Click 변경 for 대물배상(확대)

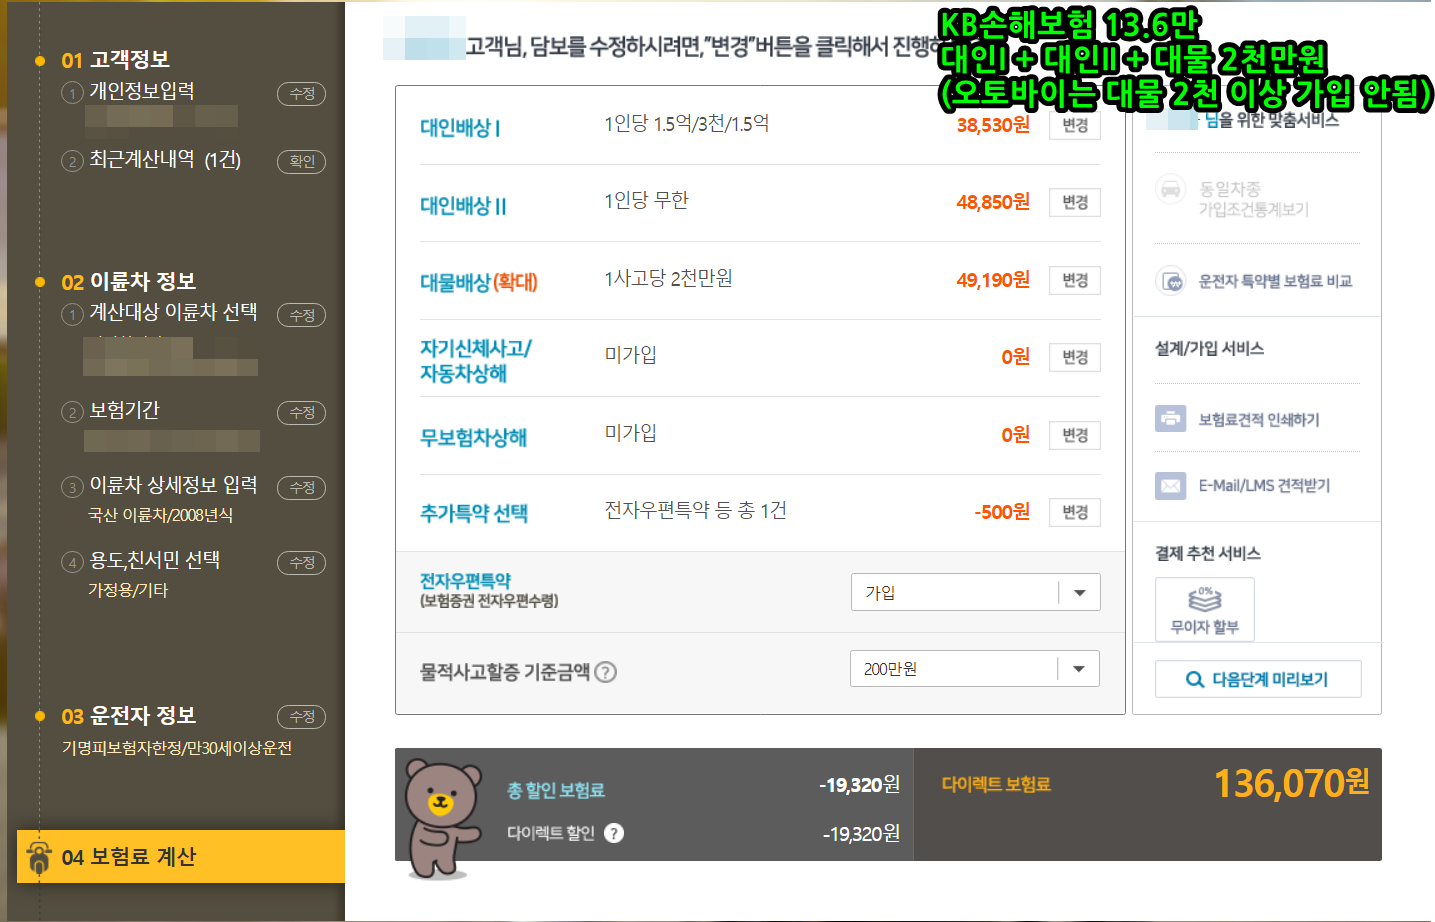coord(1075,280)
